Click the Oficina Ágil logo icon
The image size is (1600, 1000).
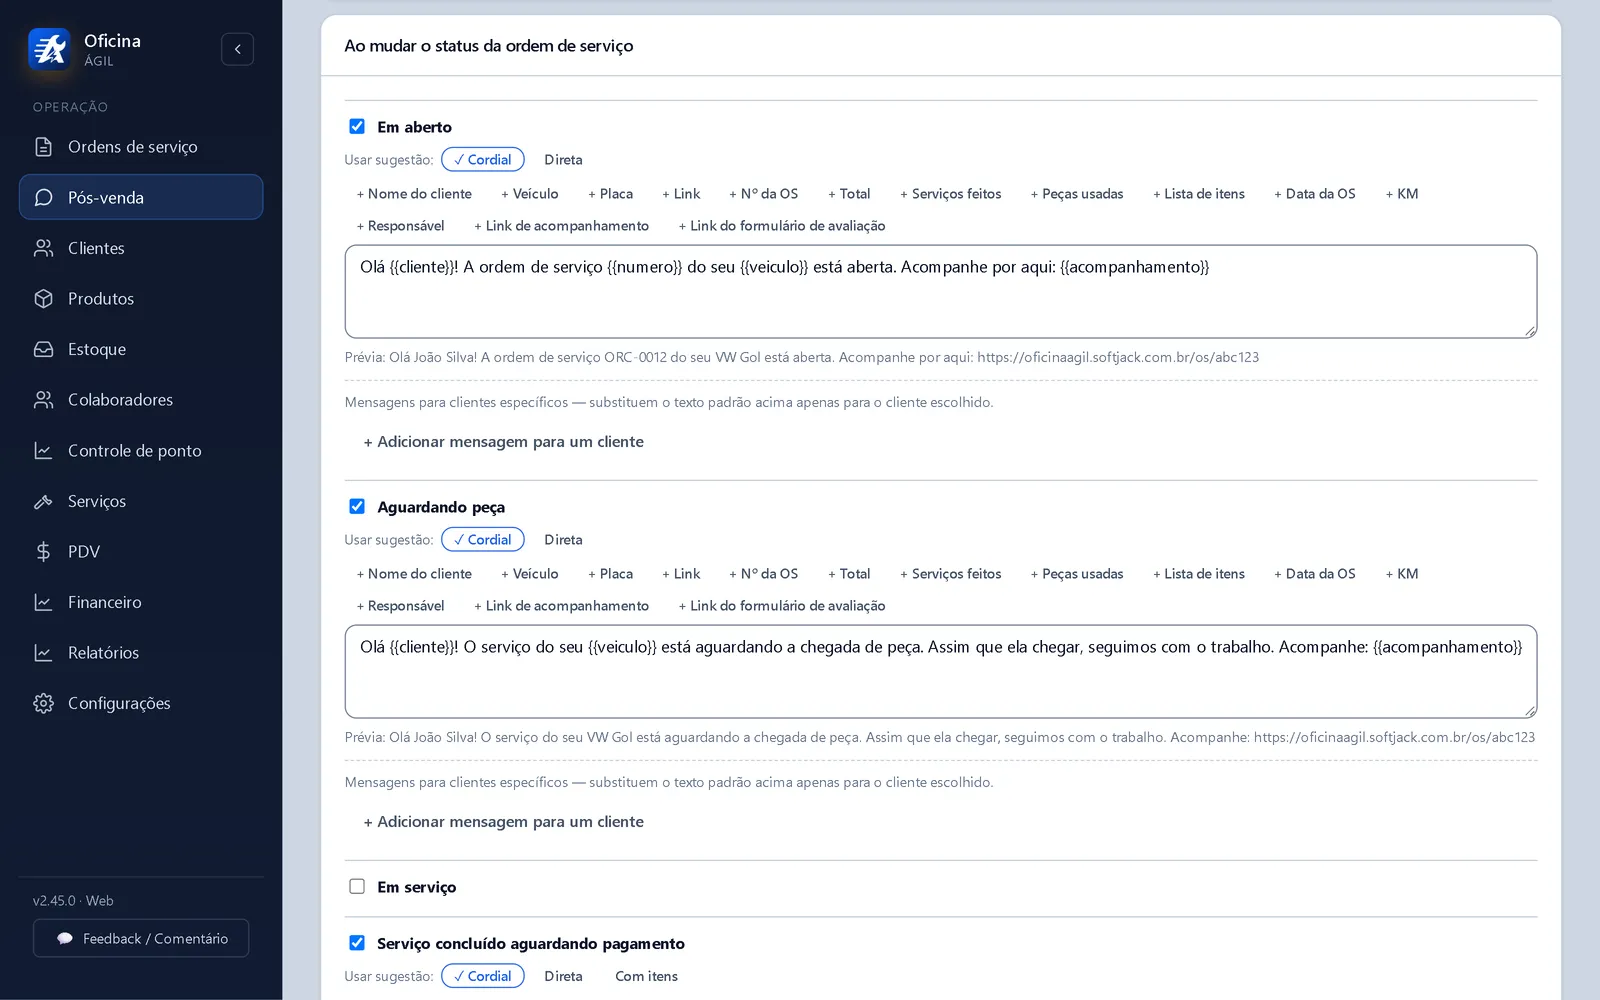click(x=49, y=49)
